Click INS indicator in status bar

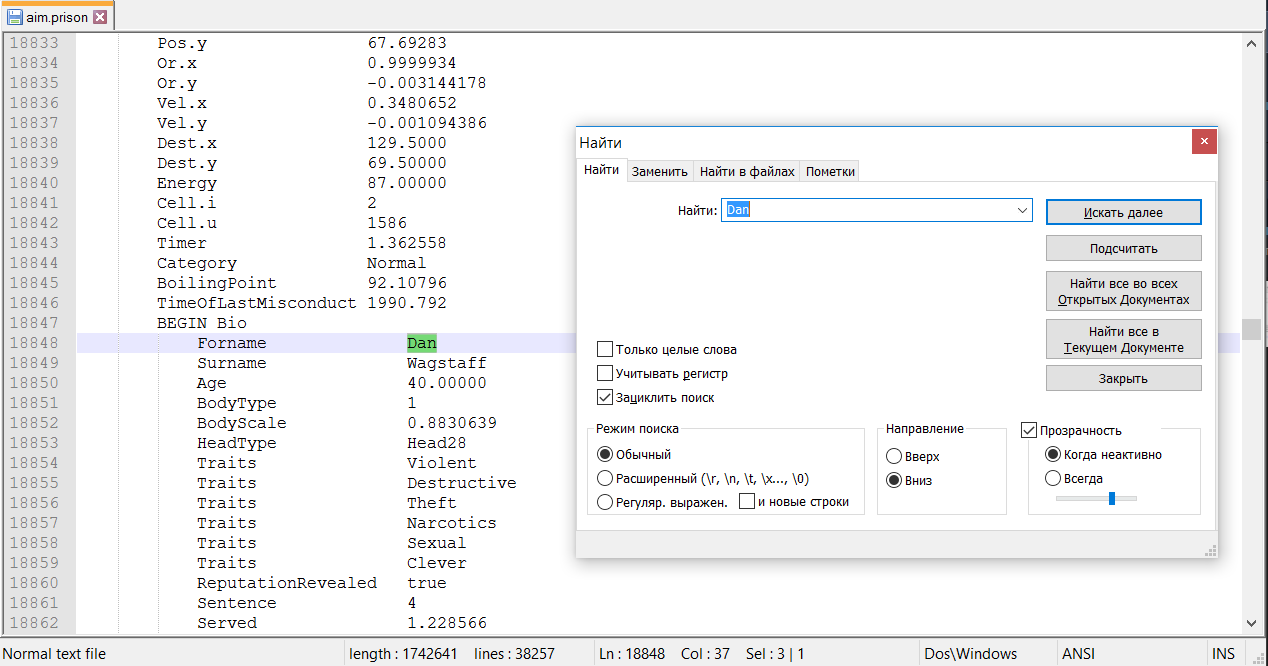pos(1223,654)
